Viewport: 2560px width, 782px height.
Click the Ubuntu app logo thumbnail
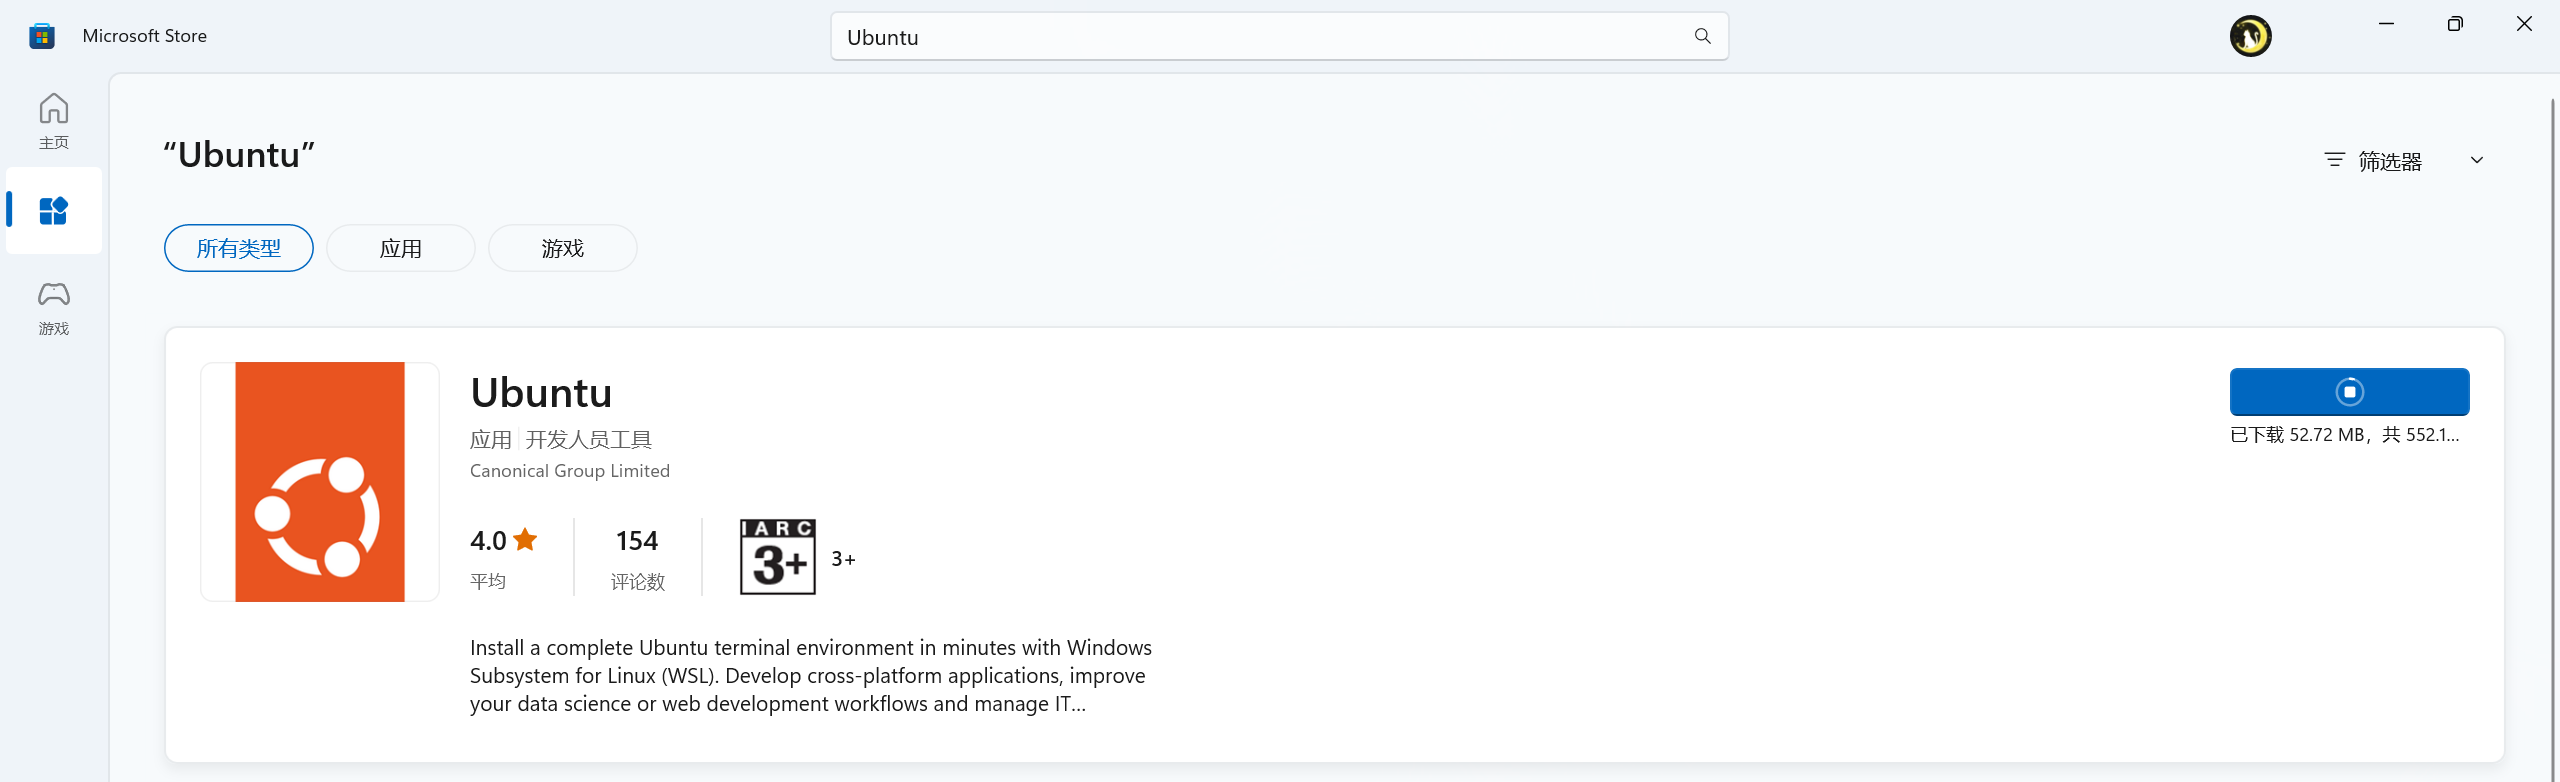[320, 482]
